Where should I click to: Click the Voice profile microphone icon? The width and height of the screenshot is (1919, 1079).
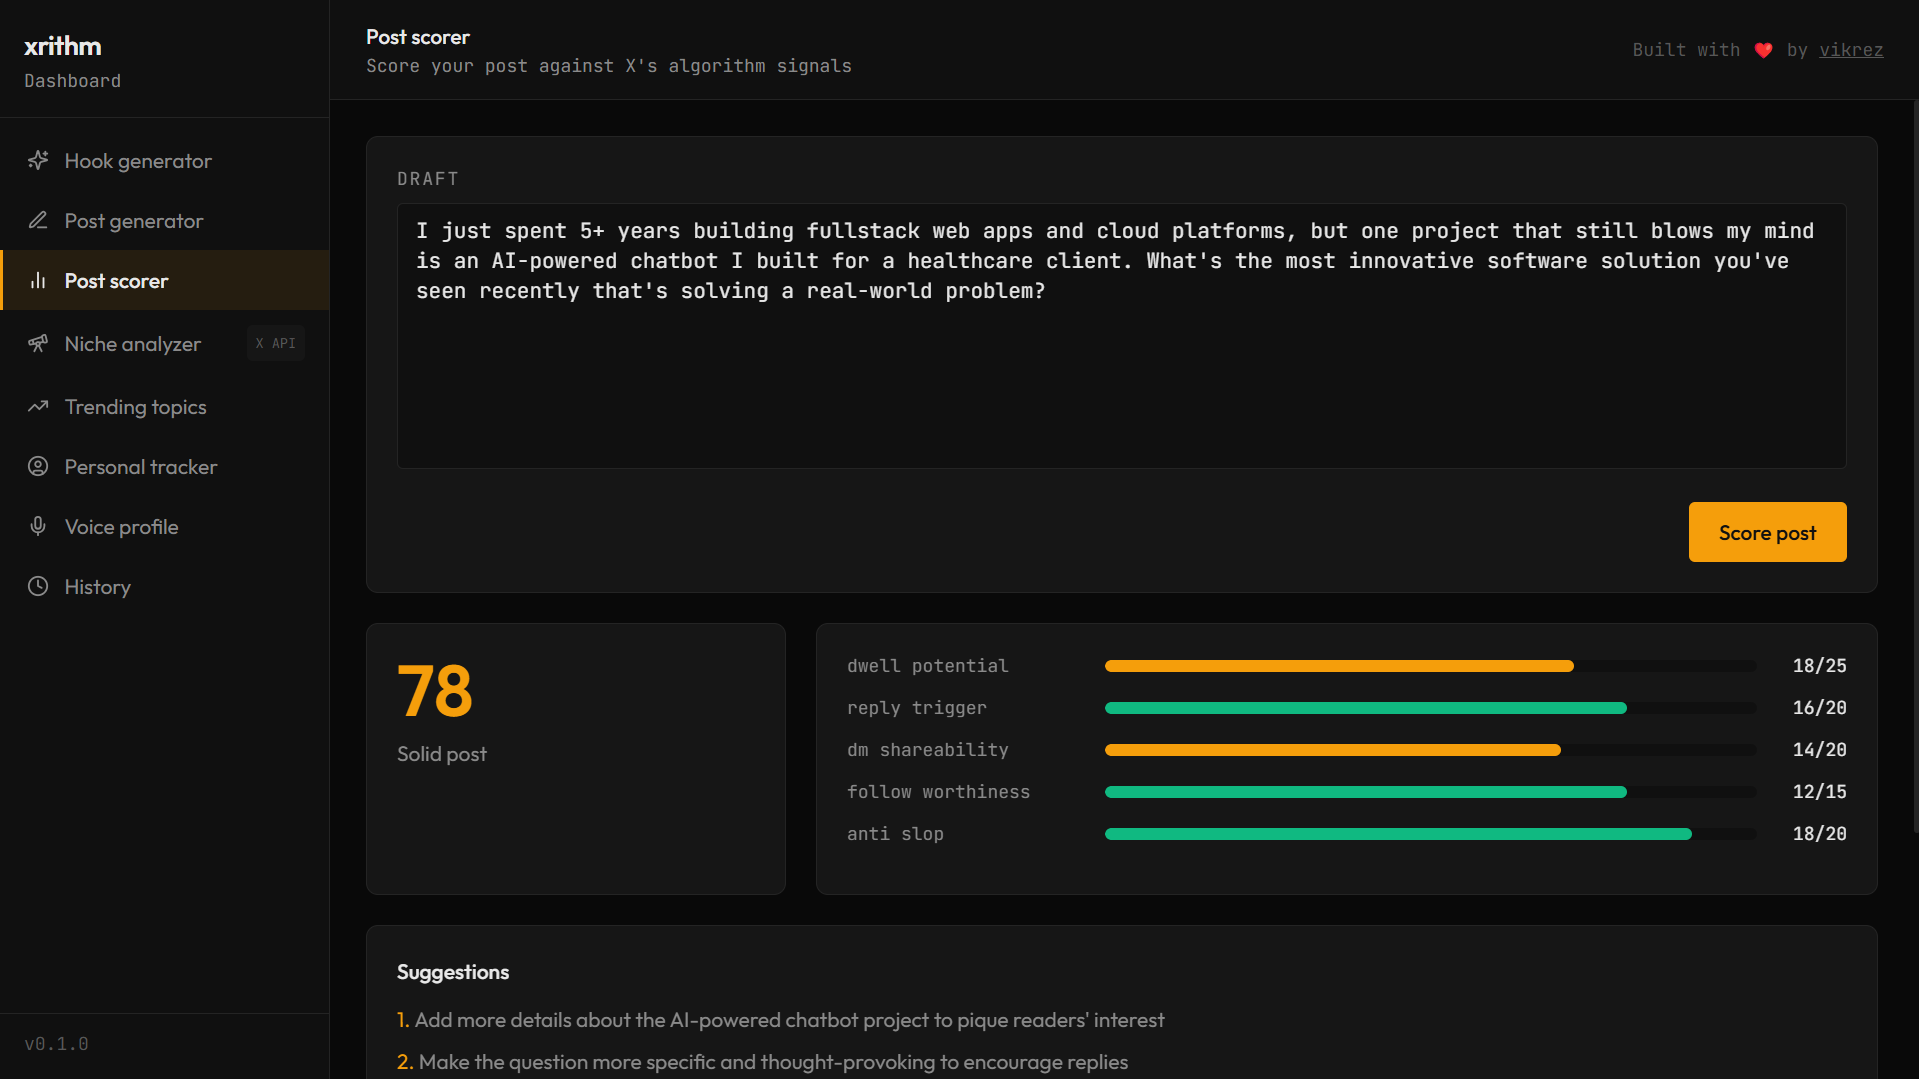(38, 526)
